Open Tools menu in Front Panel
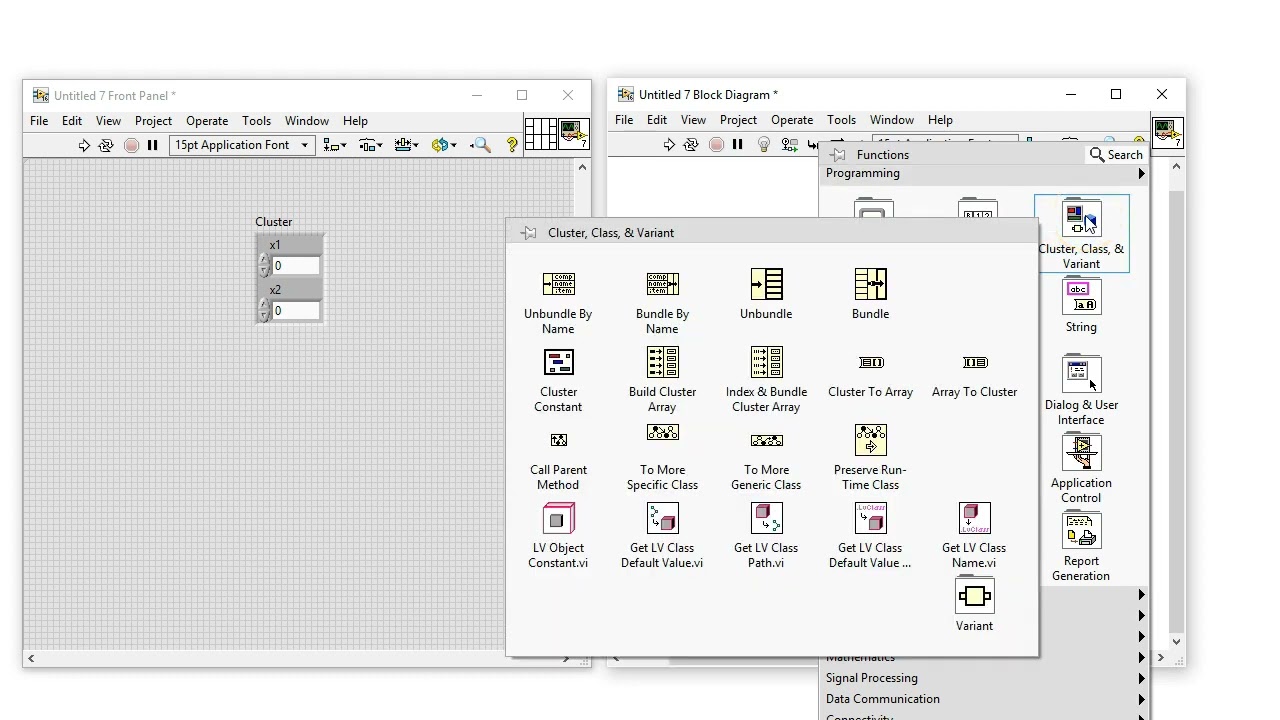 click(256, 121)
